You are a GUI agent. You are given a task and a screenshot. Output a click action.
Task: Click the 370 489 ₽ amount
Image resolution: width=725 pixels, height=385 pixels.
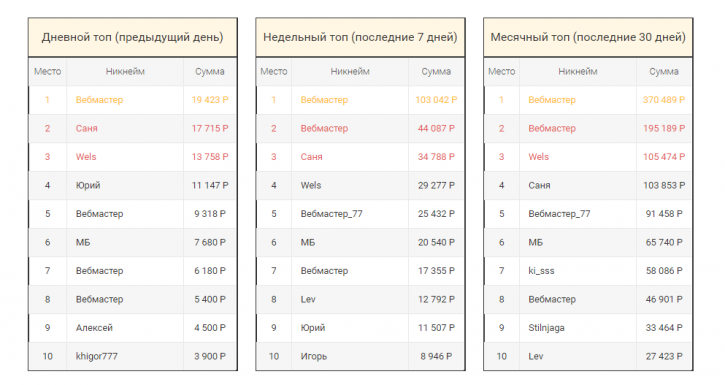(664, 100)
